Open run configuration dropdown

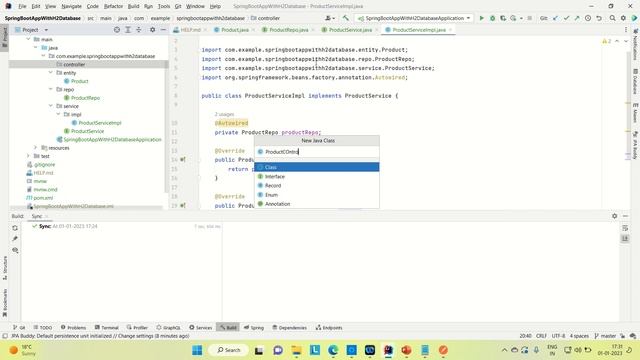pyautogui.click(x=414, y=18)
